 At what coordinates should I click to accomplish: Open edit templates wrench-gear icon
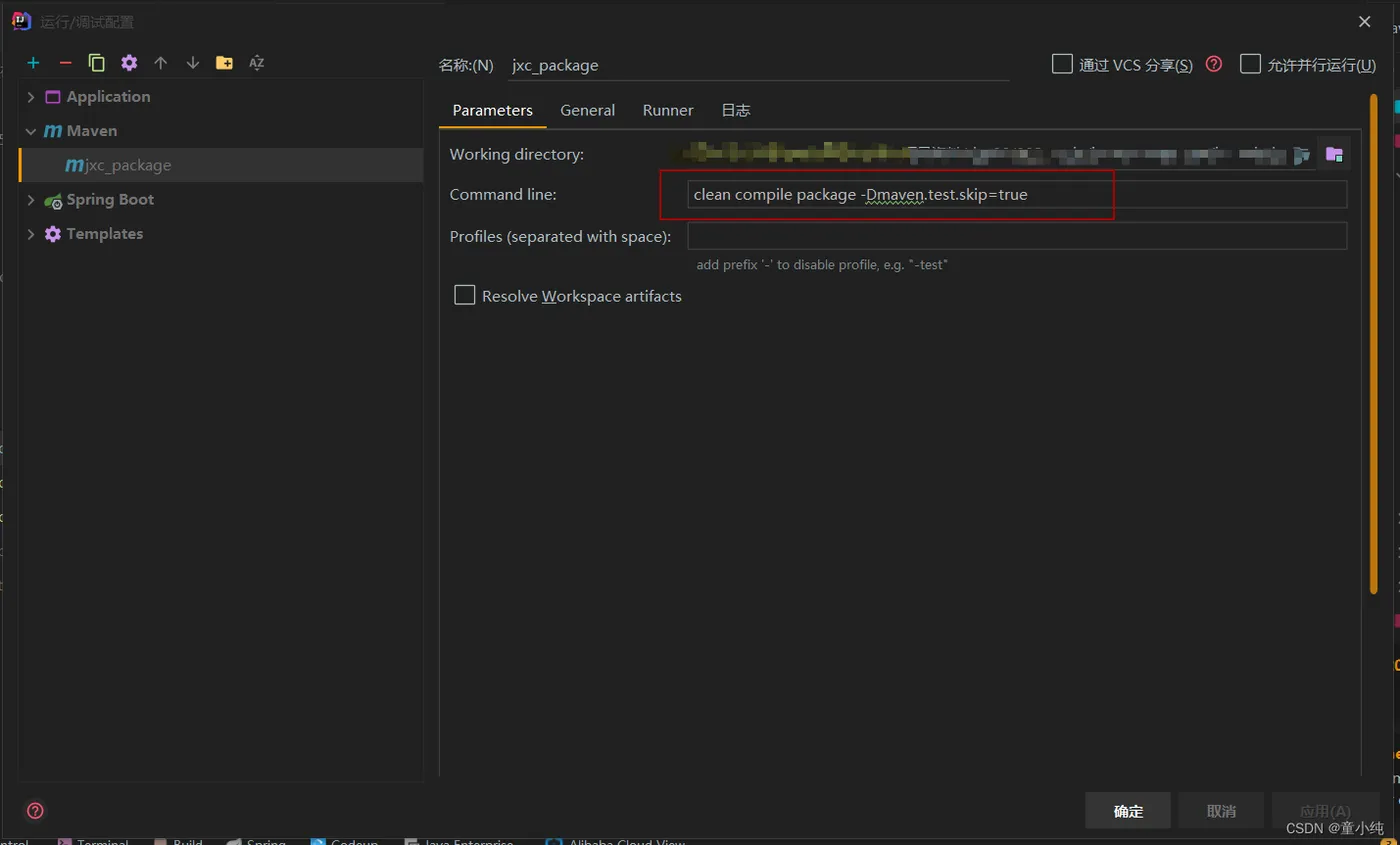tap(129, 63)
